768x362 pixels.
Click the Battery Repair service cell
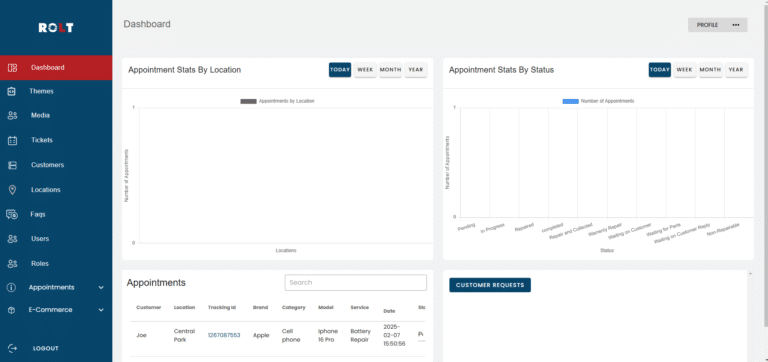[x=360, y=336]
